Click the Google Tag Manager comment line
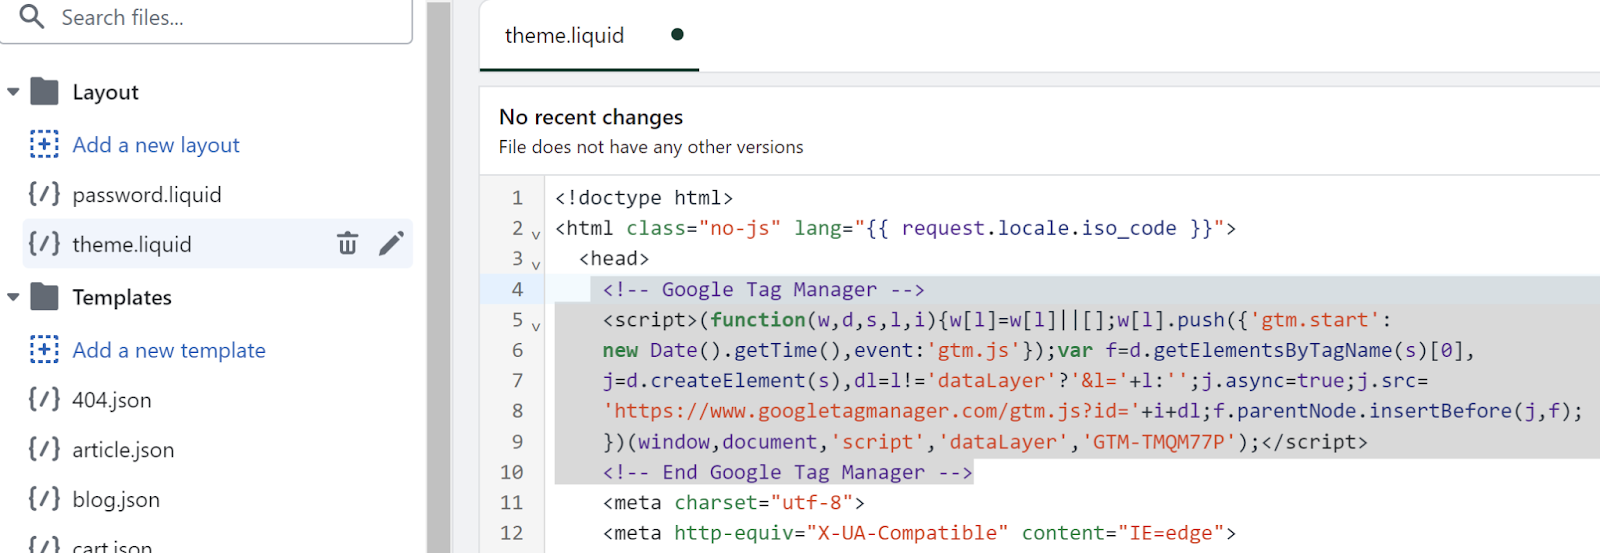Viewport: 1600px width, 553px height. pyautogui.click(x=763, y=289)
